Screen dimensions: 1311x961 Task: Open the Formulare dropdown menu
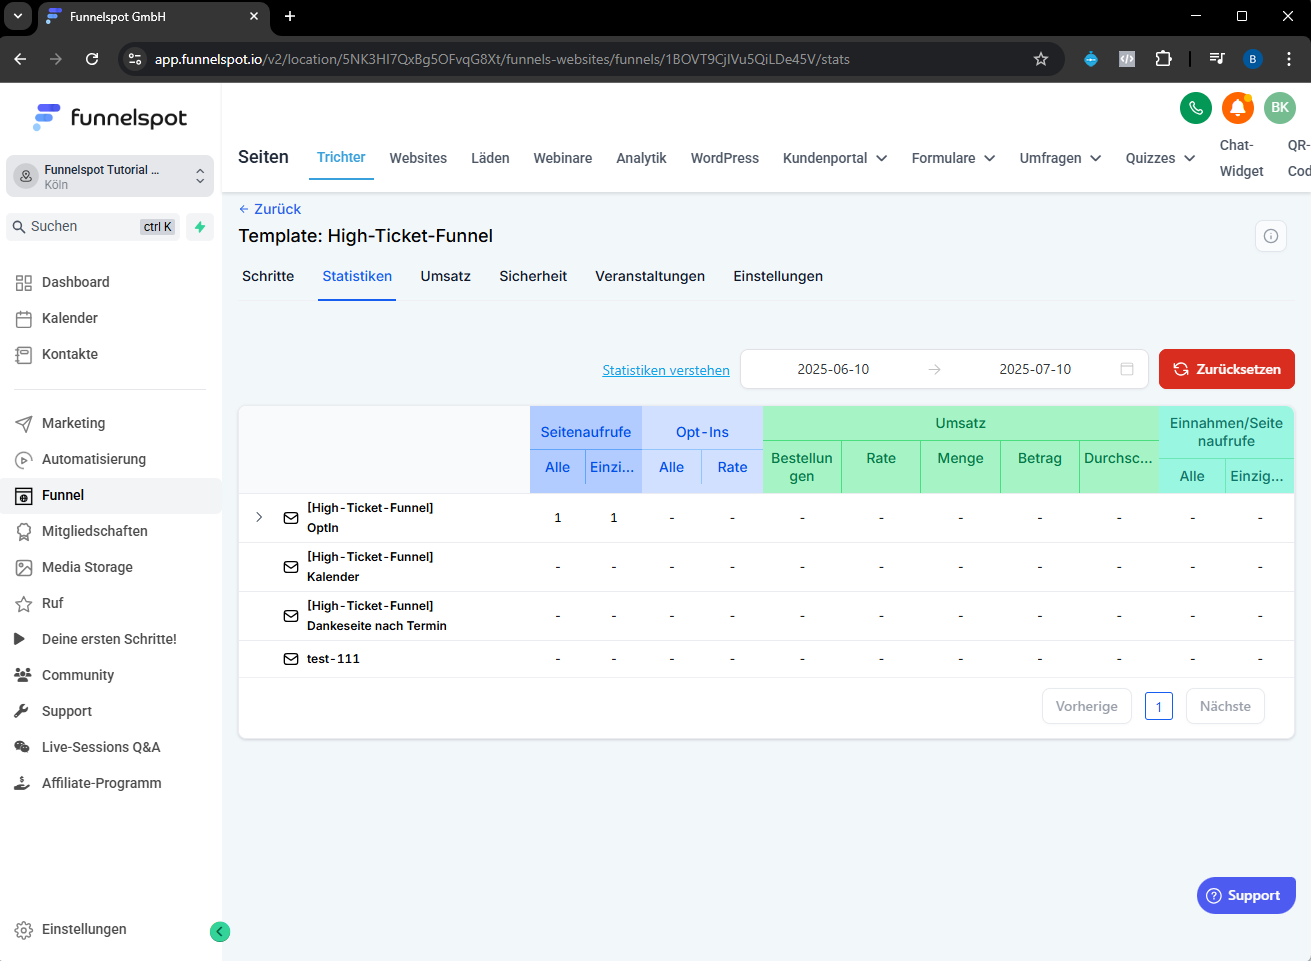[x=953, y=158]
